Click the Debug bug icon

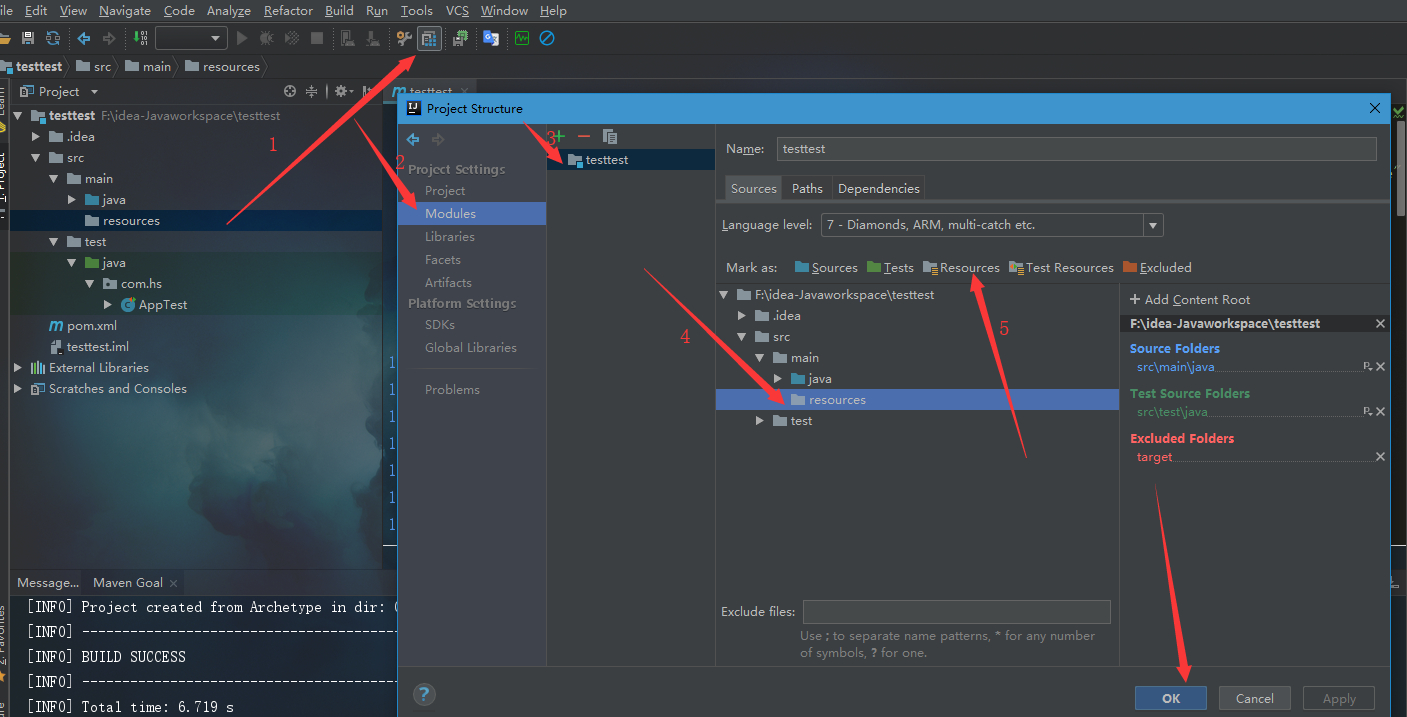pyautogui.click(x=266, y=38)
